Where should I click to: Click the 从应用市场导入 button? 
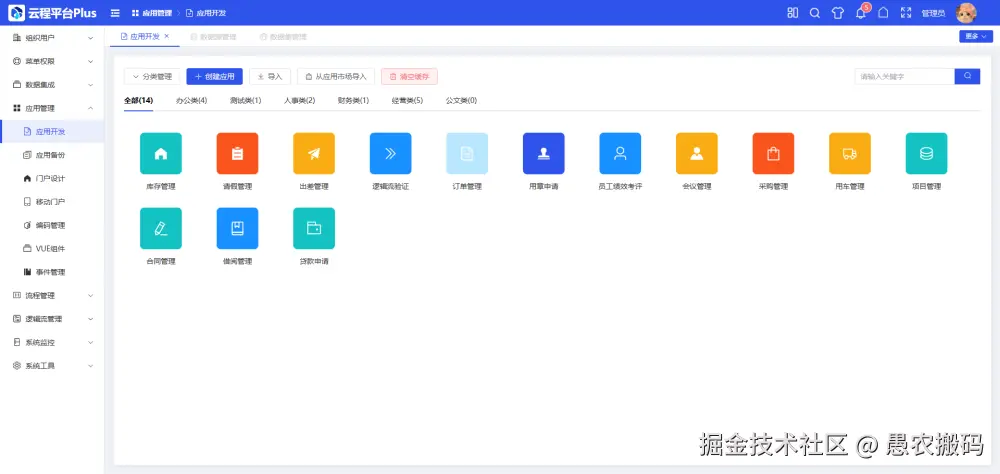(x=336, y=77)
